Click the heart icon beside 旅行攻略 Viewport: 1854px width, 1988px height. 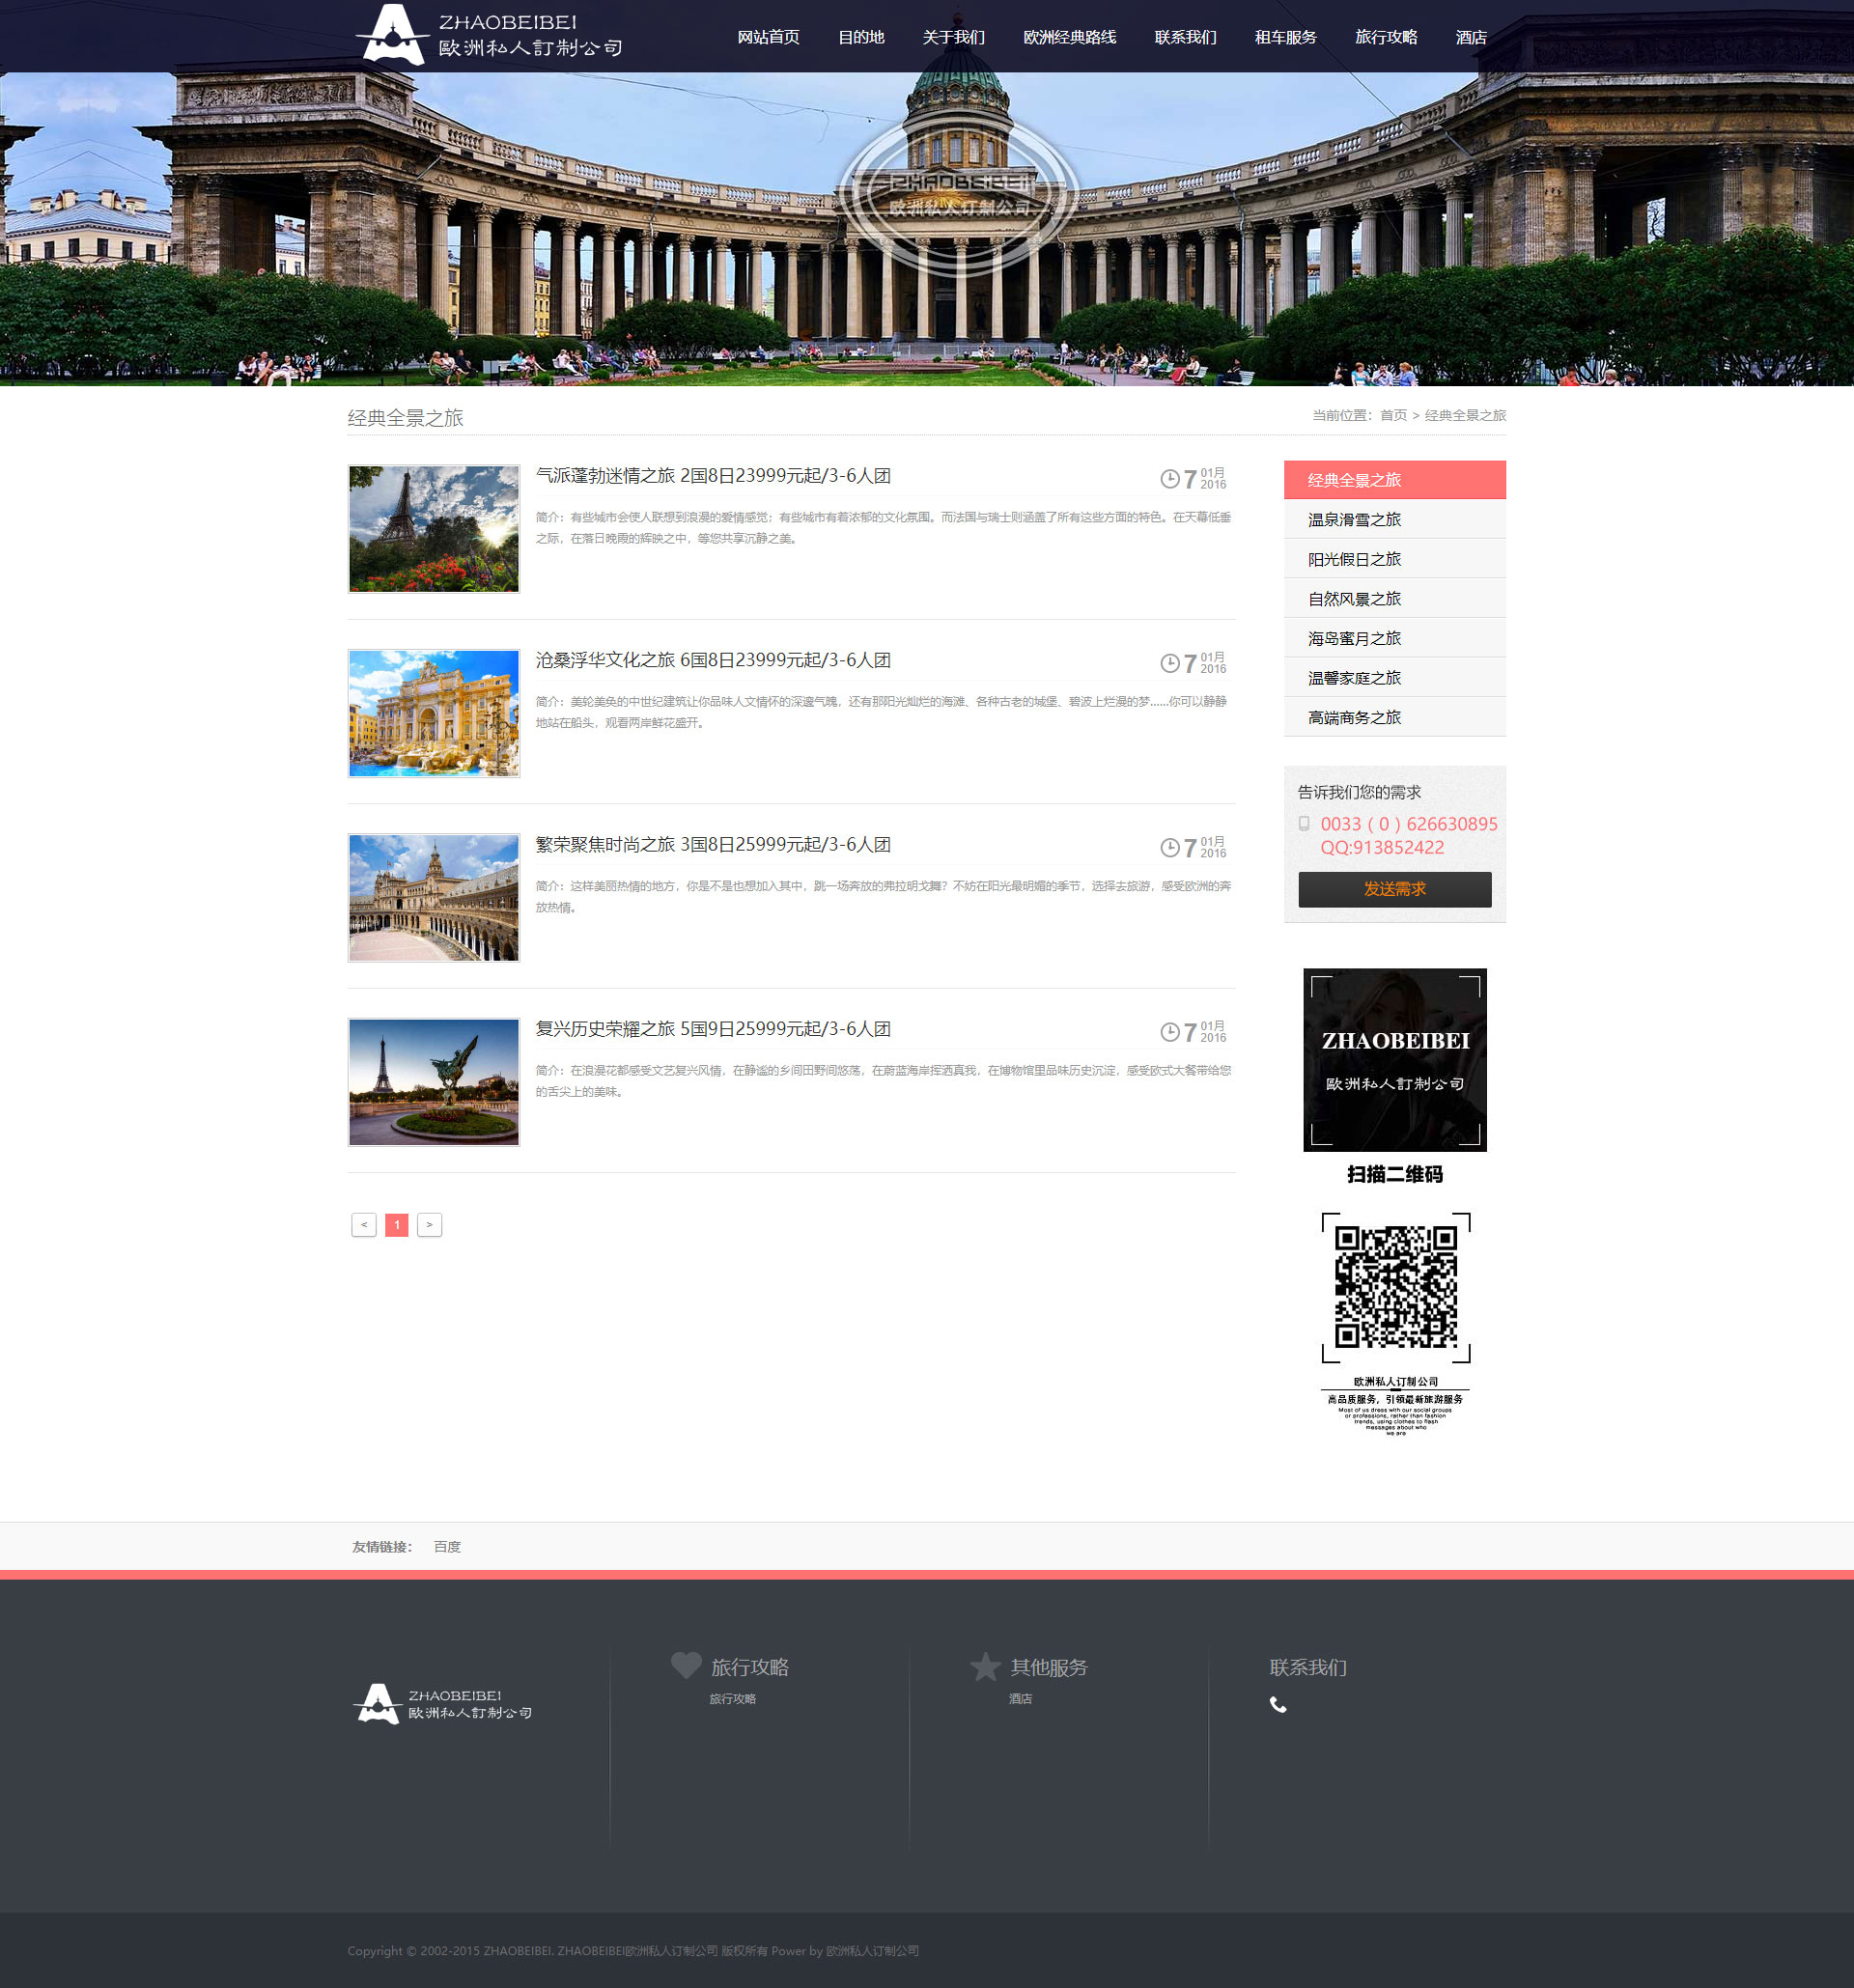point(686,1665)
